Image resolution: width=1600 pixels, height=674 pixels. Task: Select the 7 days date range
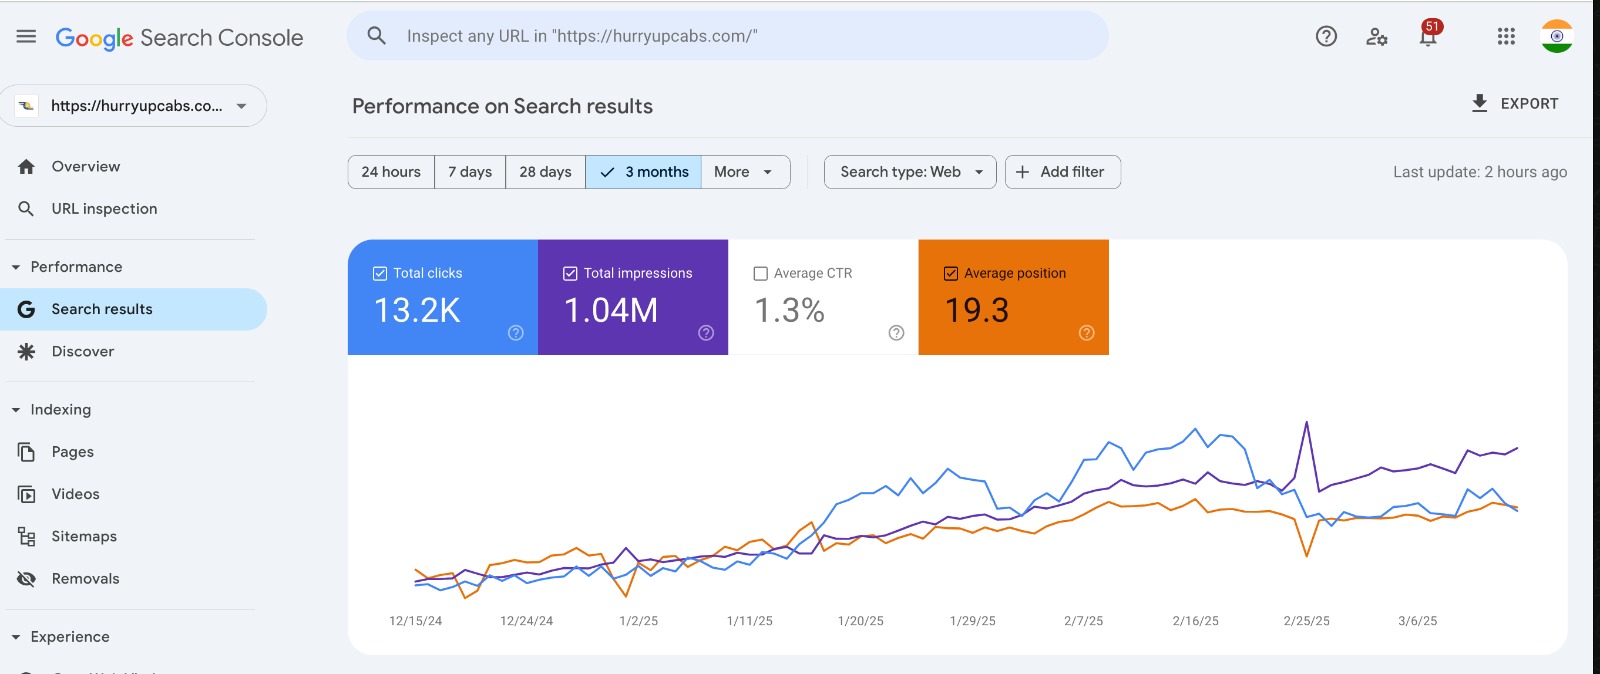pos(470,172)
